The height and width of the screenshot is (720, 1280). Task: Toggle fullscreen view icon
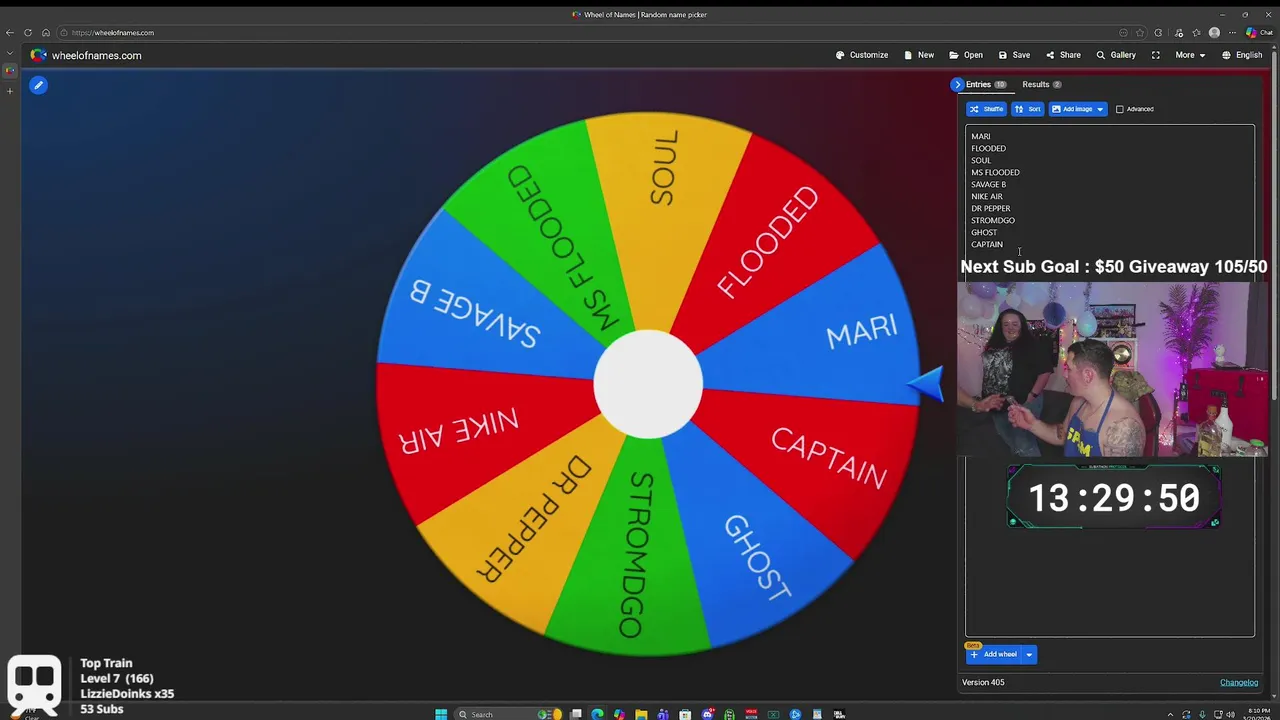[1156, 55]
